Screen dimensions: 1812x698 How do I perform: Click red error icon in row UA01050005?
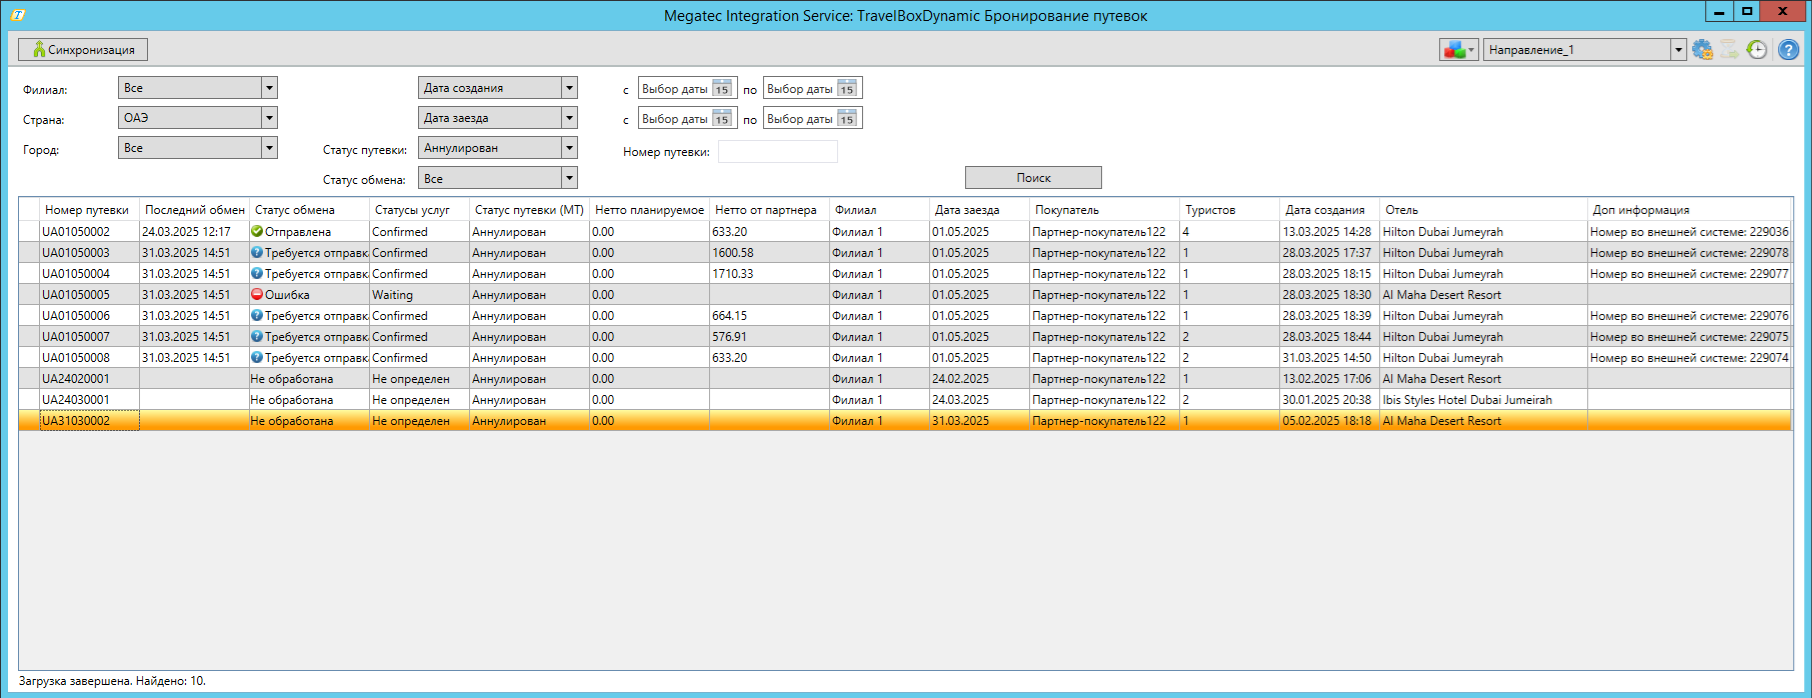[257, 295]
